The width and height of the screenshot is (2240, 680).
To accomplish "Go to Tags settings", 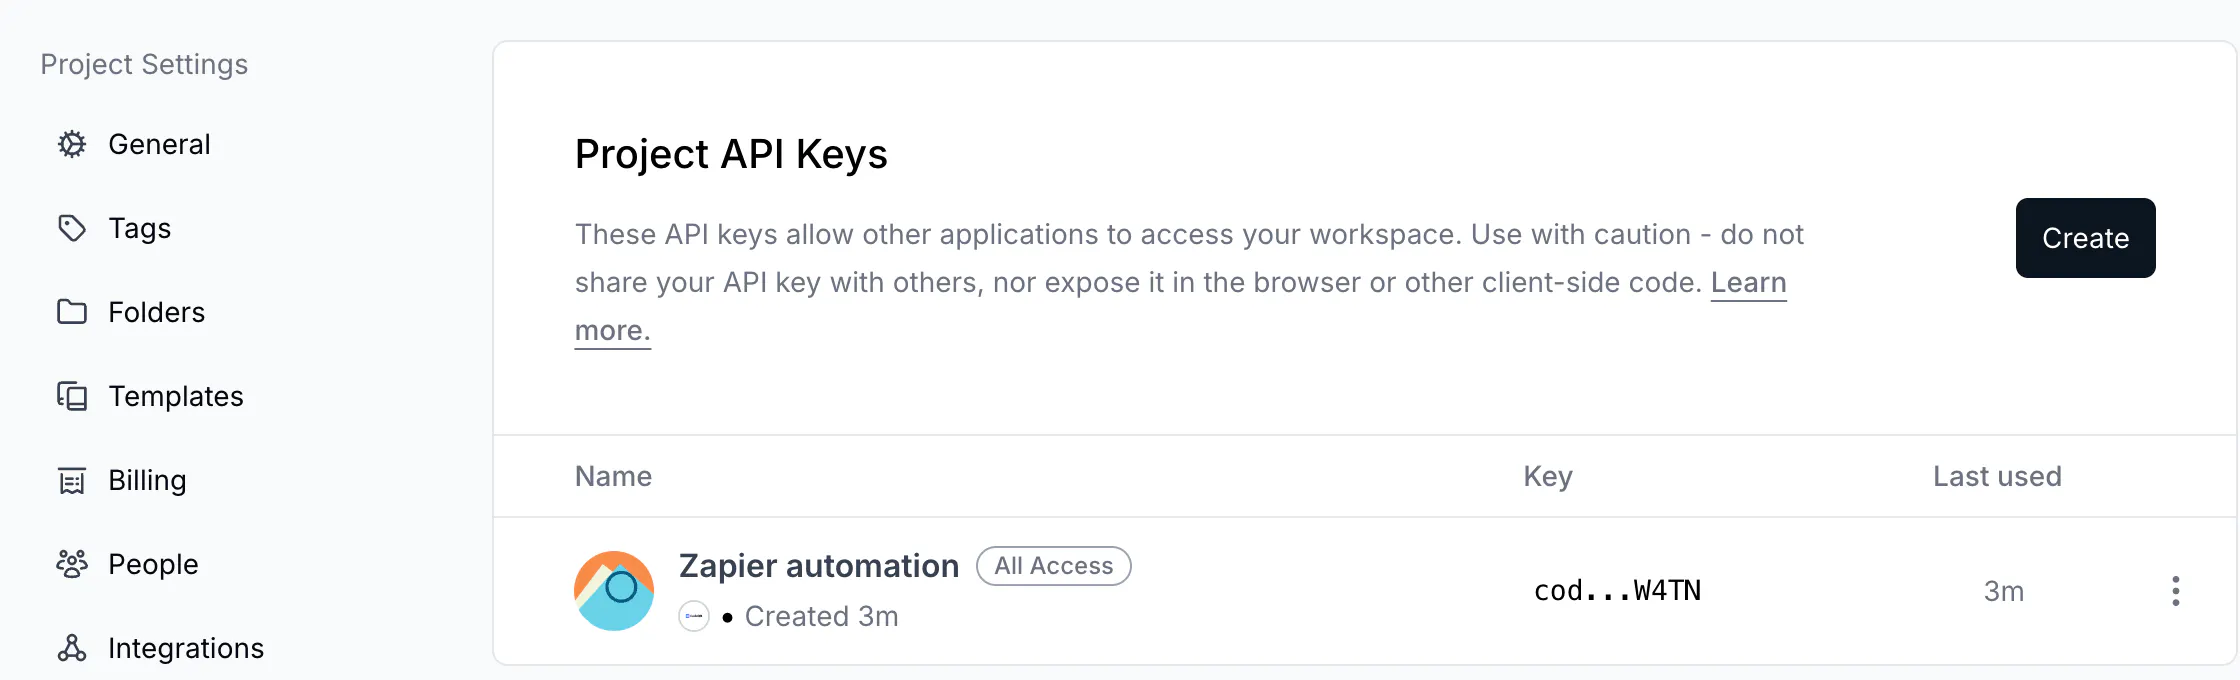I will pos(140,228).
